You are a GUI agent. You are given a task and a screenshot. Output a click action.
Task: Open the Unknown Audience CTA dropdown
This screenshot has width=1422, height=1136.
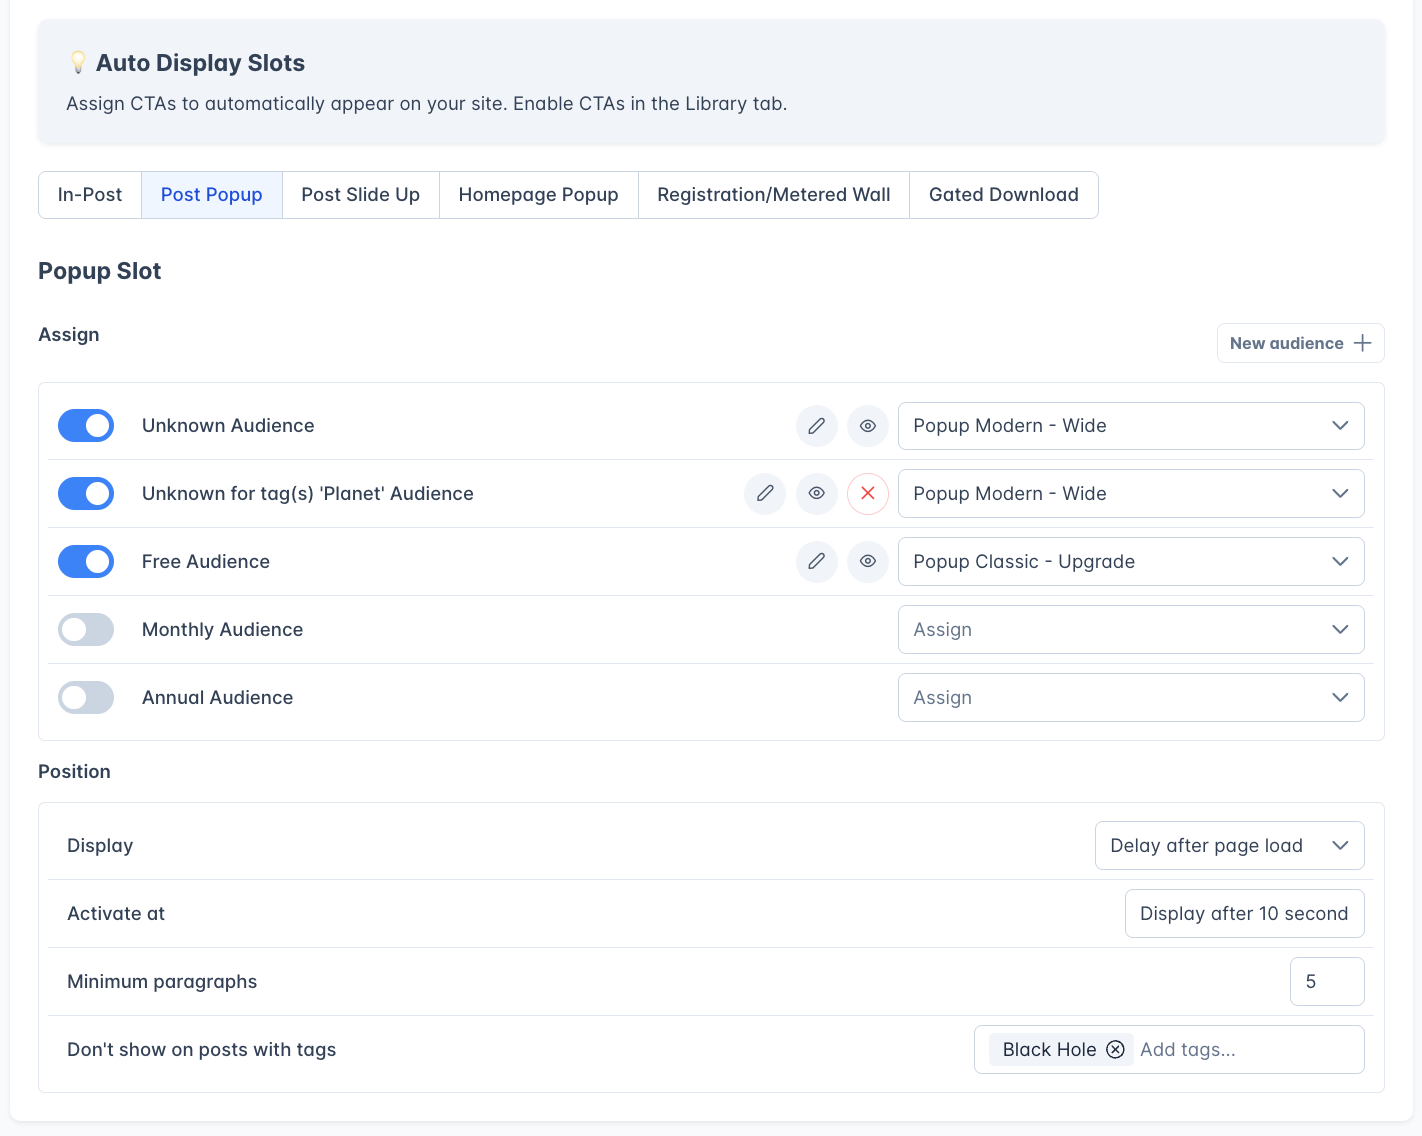[1131, 426]
